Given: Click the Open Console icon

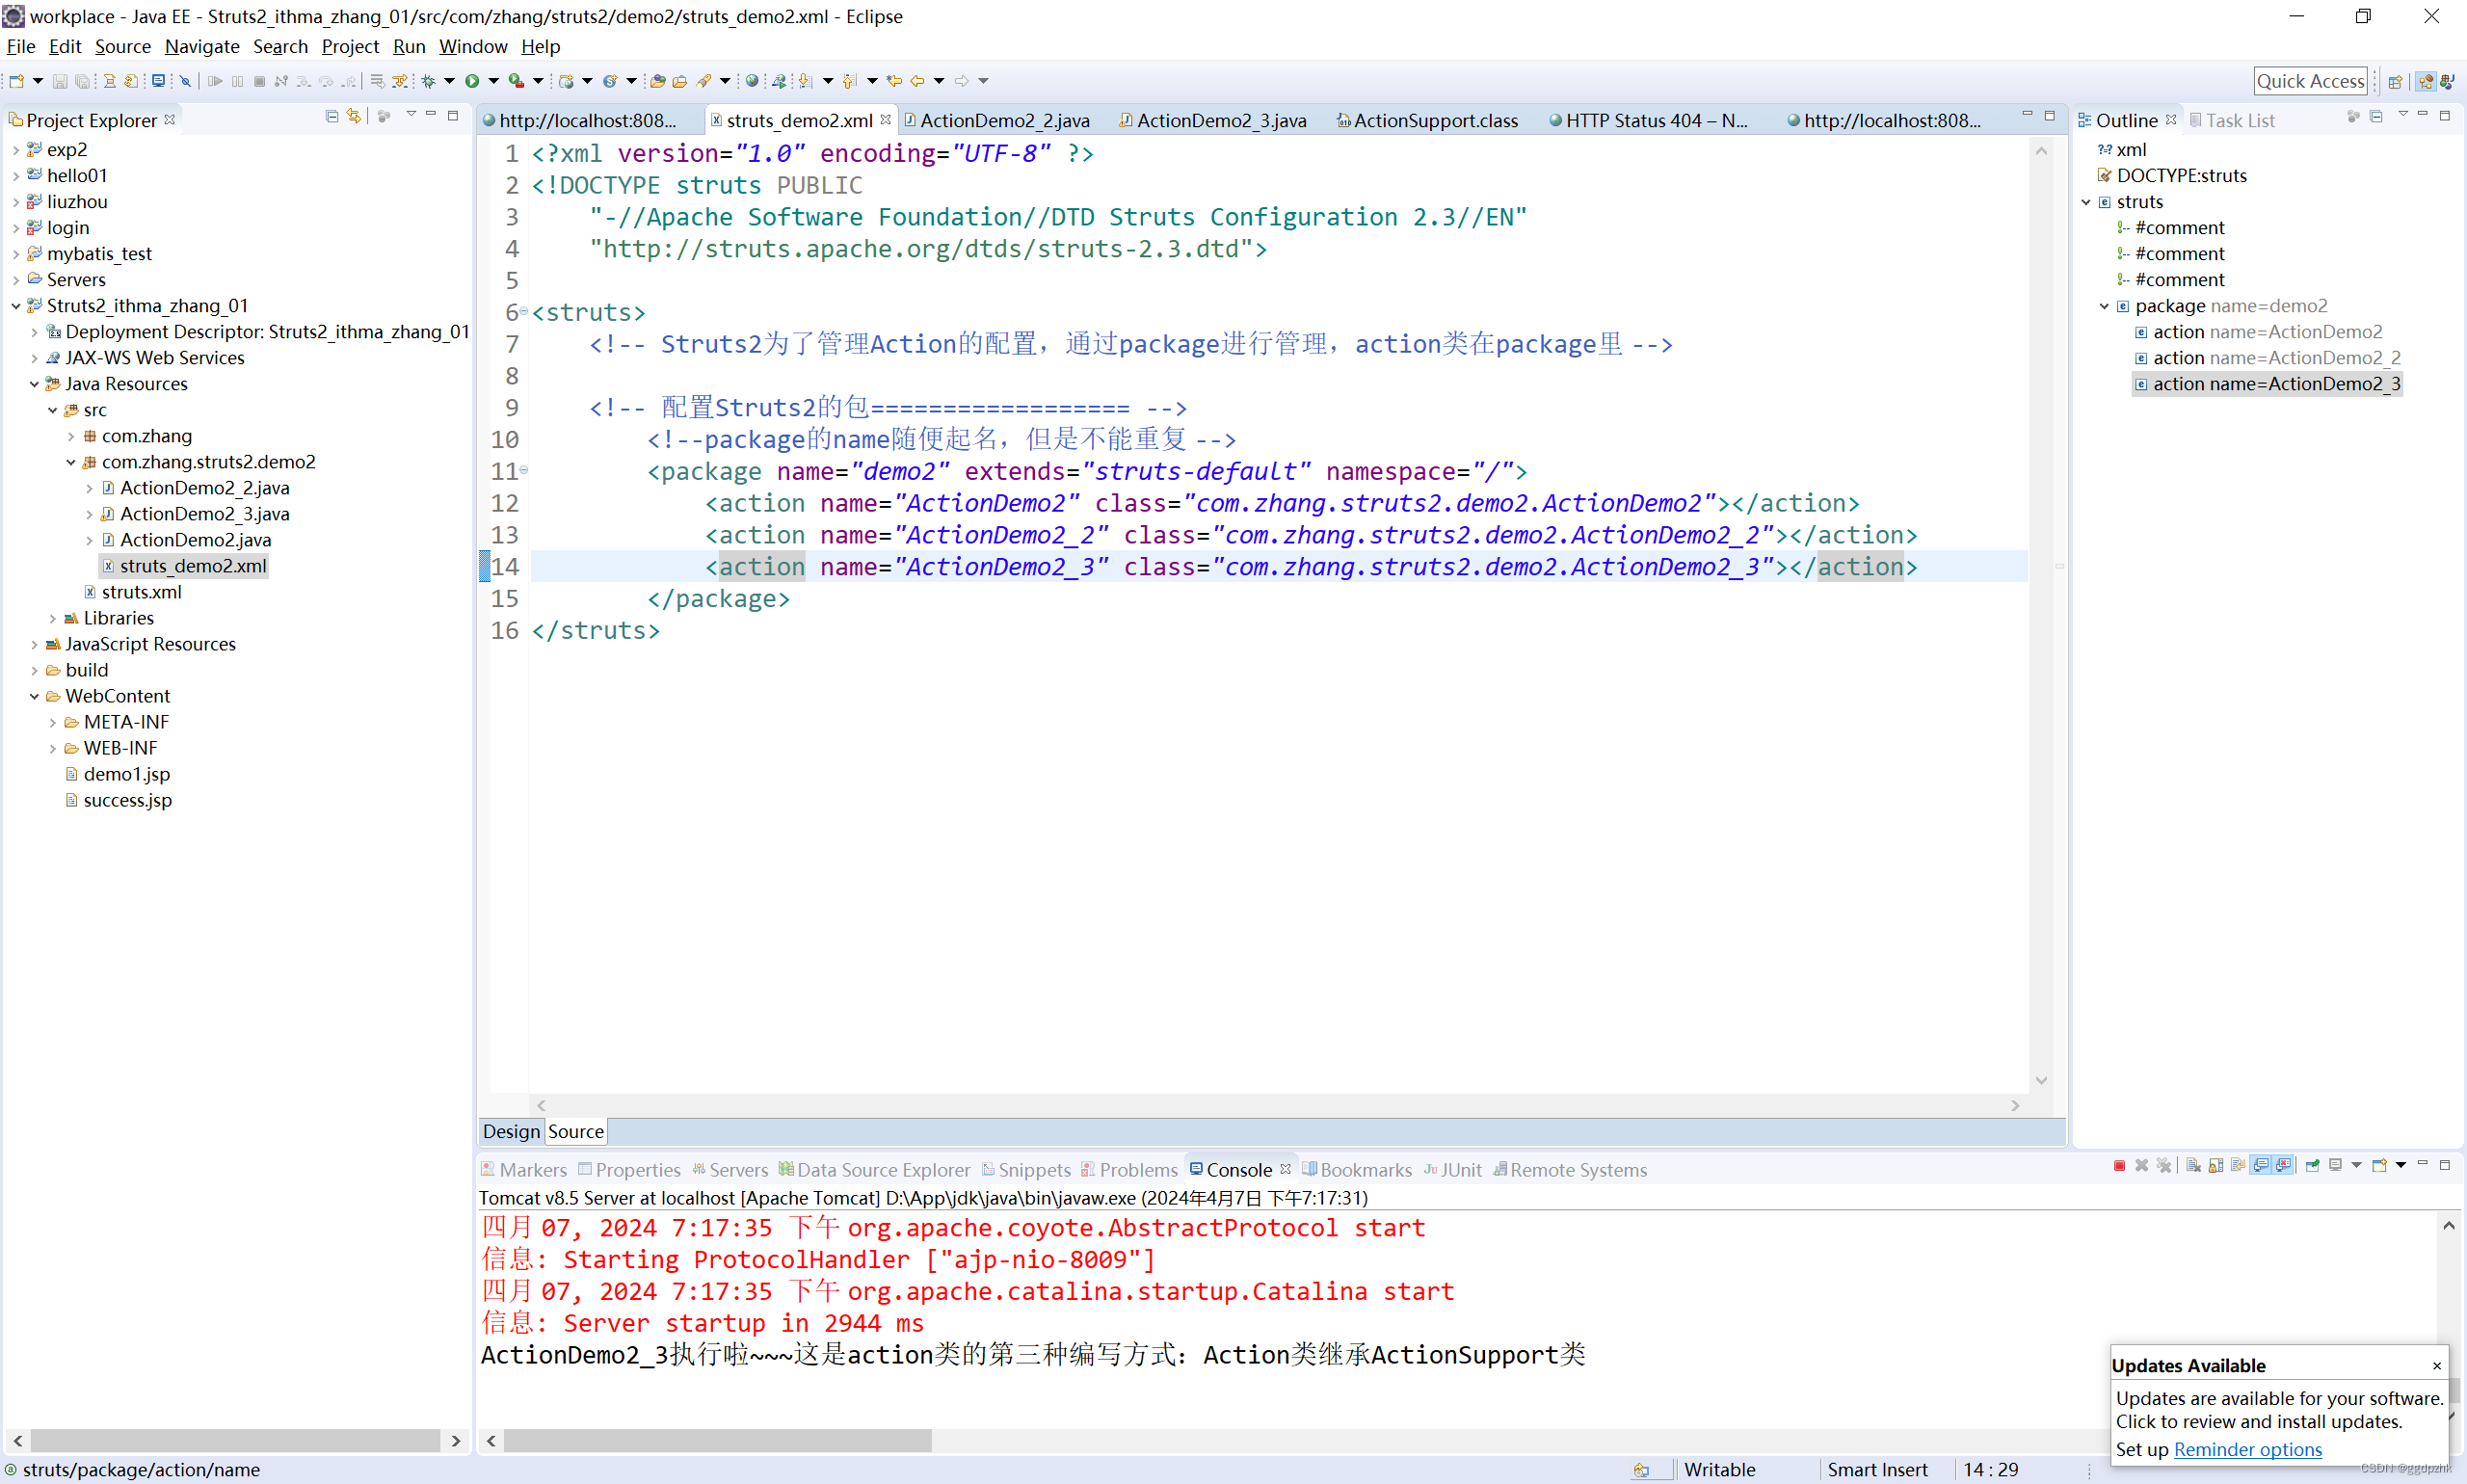Looking at the screenshot, I should 2380,1166.
